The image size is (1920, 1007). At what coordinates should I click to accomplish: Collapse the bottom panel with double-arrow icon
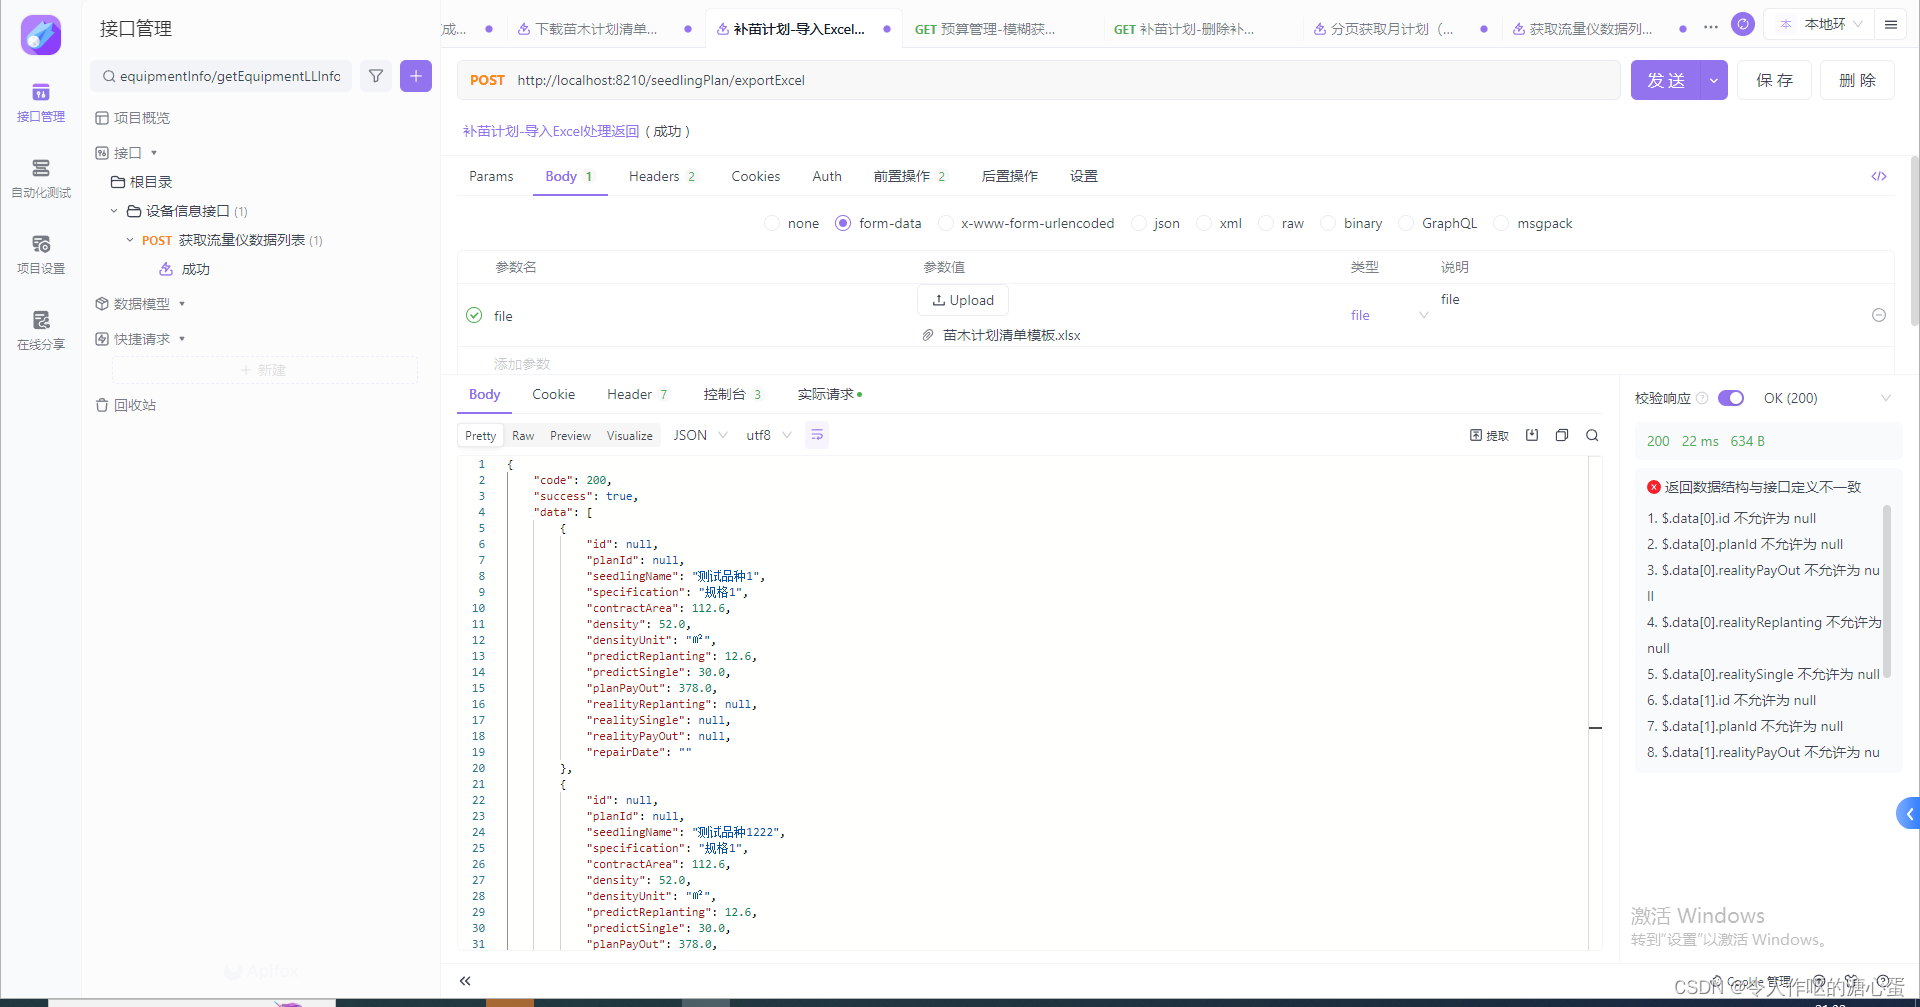click(x=465, y=981)
